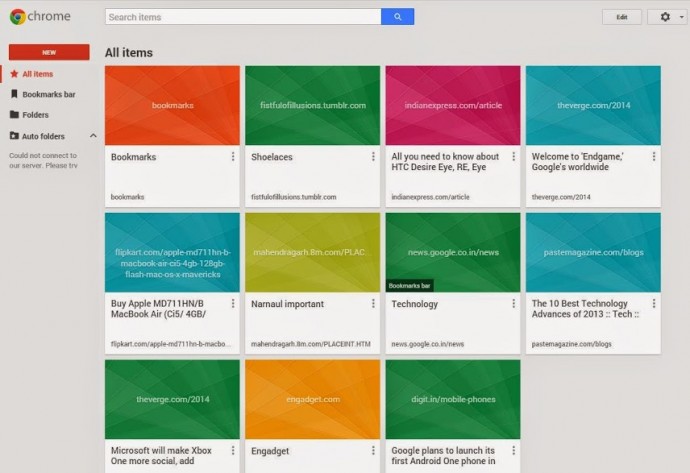Open three-dot menu on Engadget card
The width and height of the screenshot is (690, 473).
373,451
